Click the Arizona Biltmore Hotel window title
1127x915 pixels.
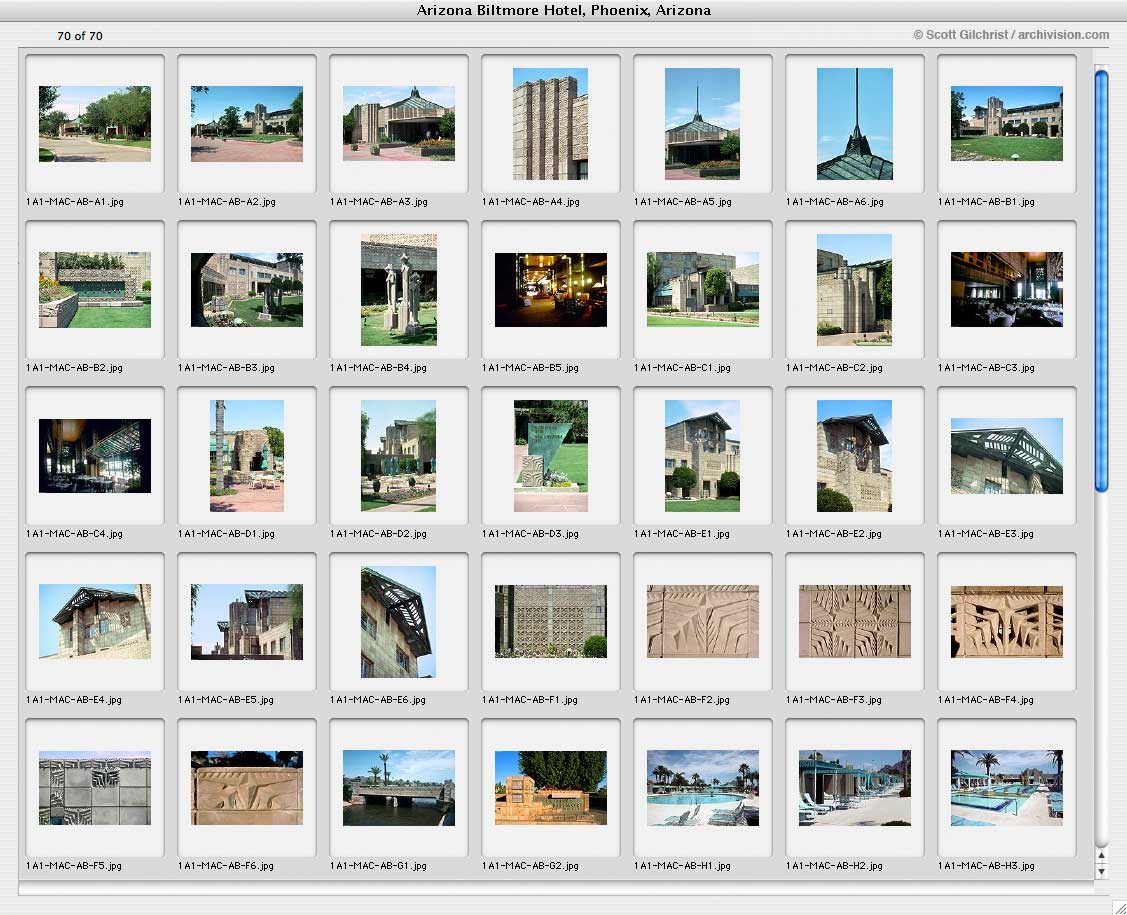pos(564,10)
